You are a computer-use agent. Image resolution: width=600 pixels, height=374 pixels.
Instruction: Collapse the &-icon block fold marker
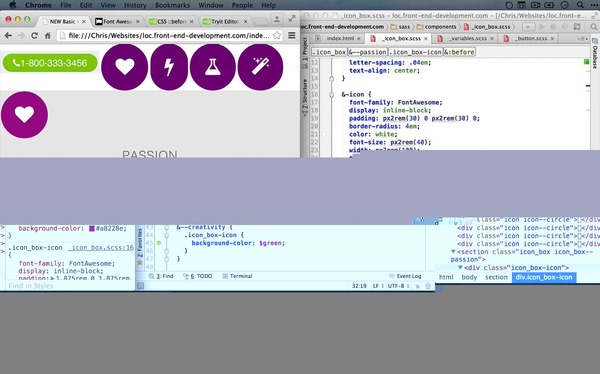click(331, 95)
